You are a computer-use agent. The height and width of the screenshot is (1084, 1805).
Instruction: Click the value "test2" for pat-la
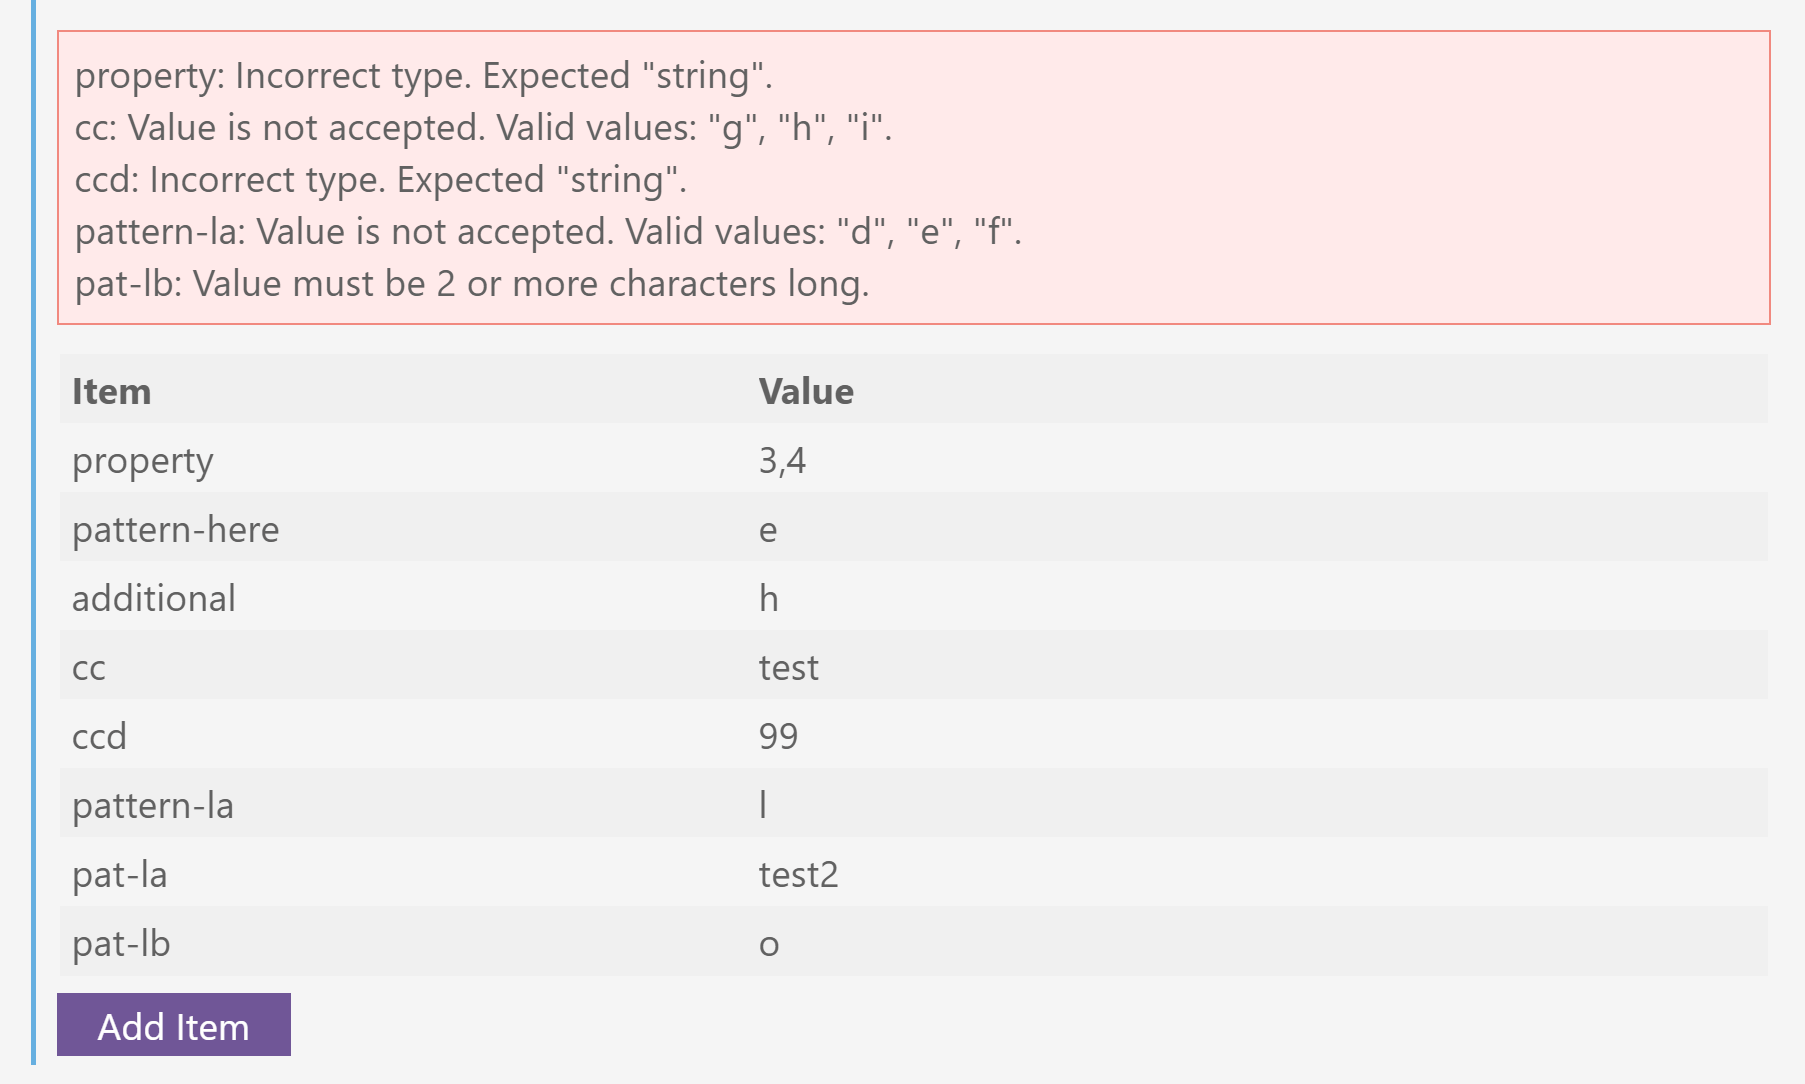click(797, 874)
